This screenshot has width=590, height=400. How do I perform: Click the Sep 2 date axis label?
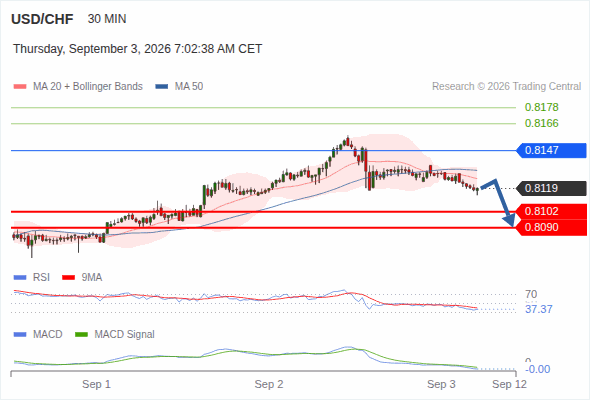tap(269, 385)
